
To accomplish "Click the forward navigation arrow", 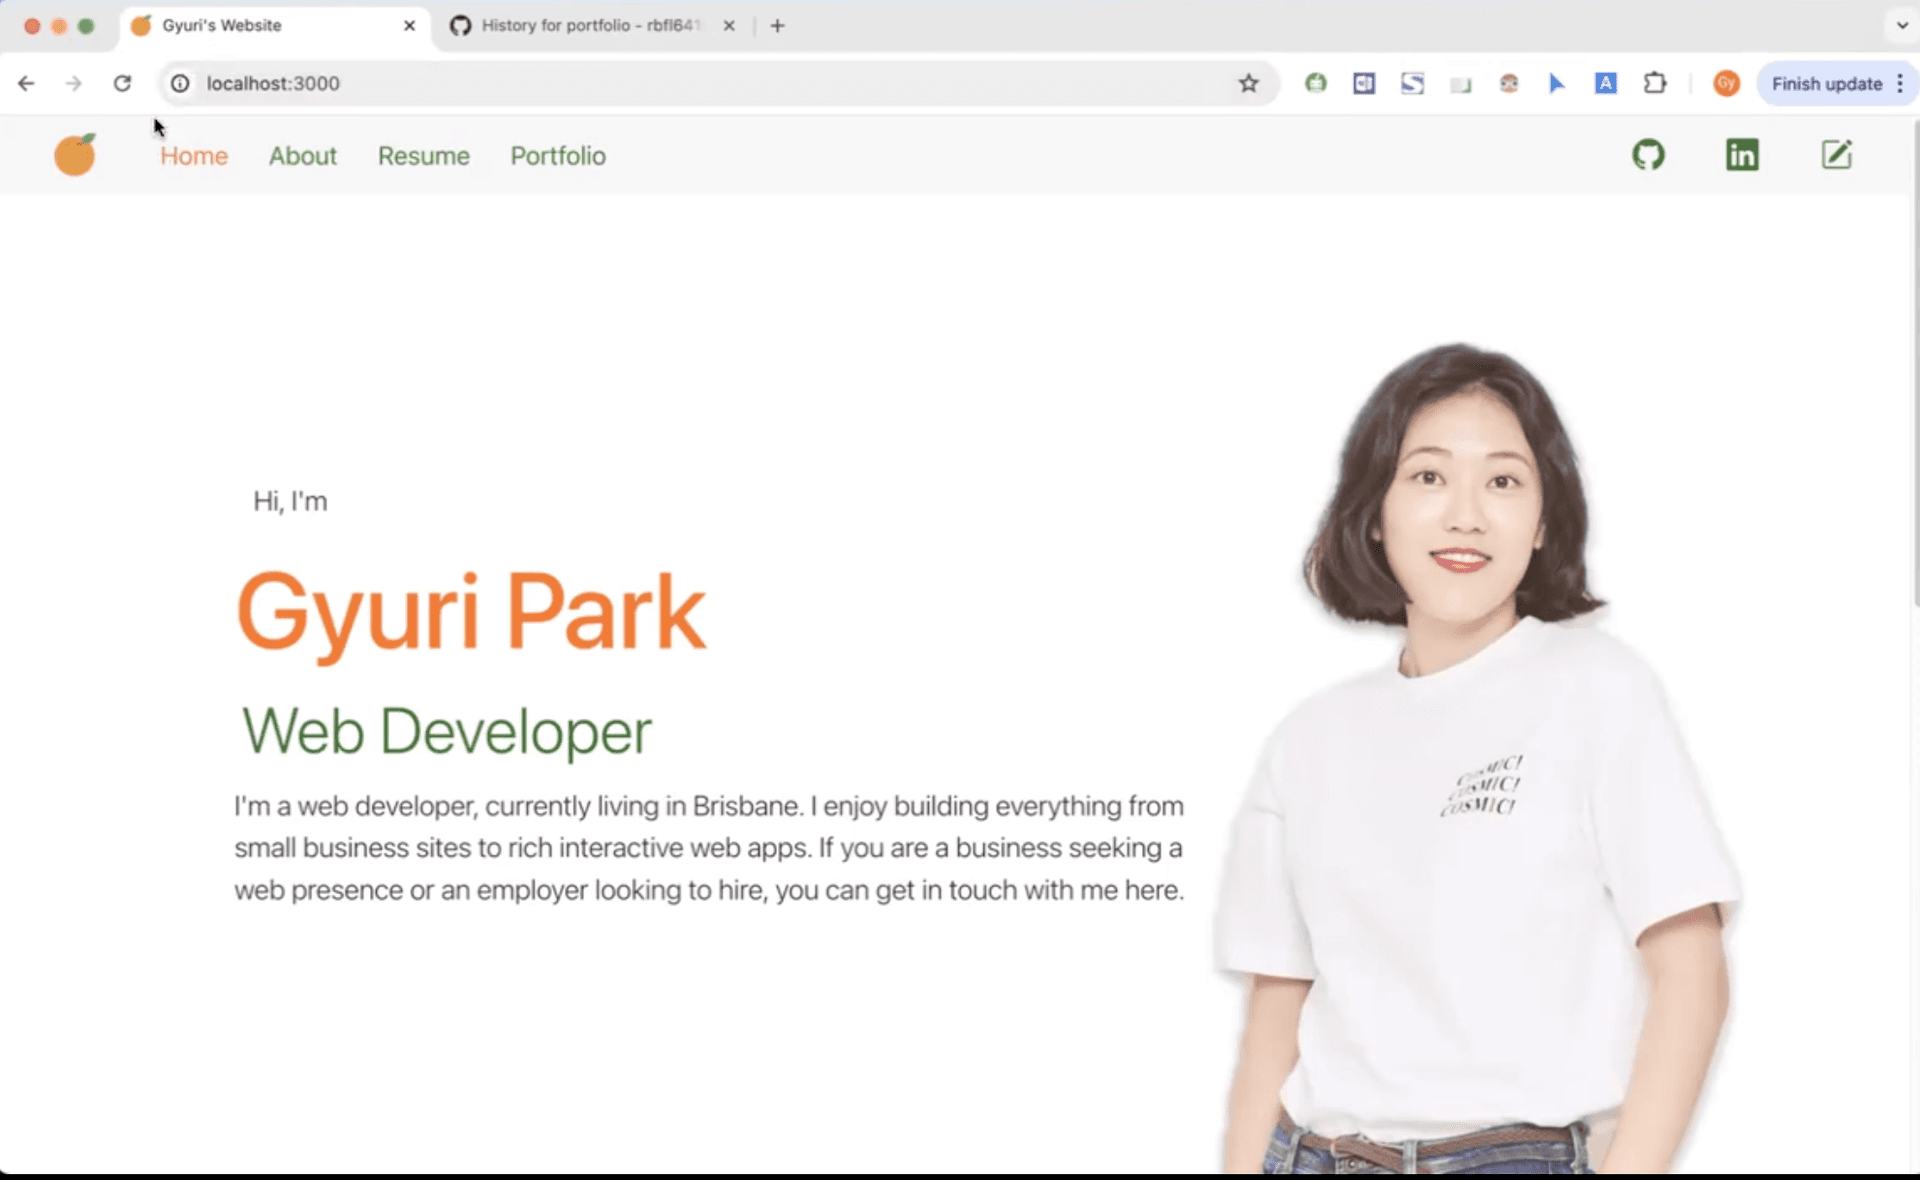I will tap(73, 83).
